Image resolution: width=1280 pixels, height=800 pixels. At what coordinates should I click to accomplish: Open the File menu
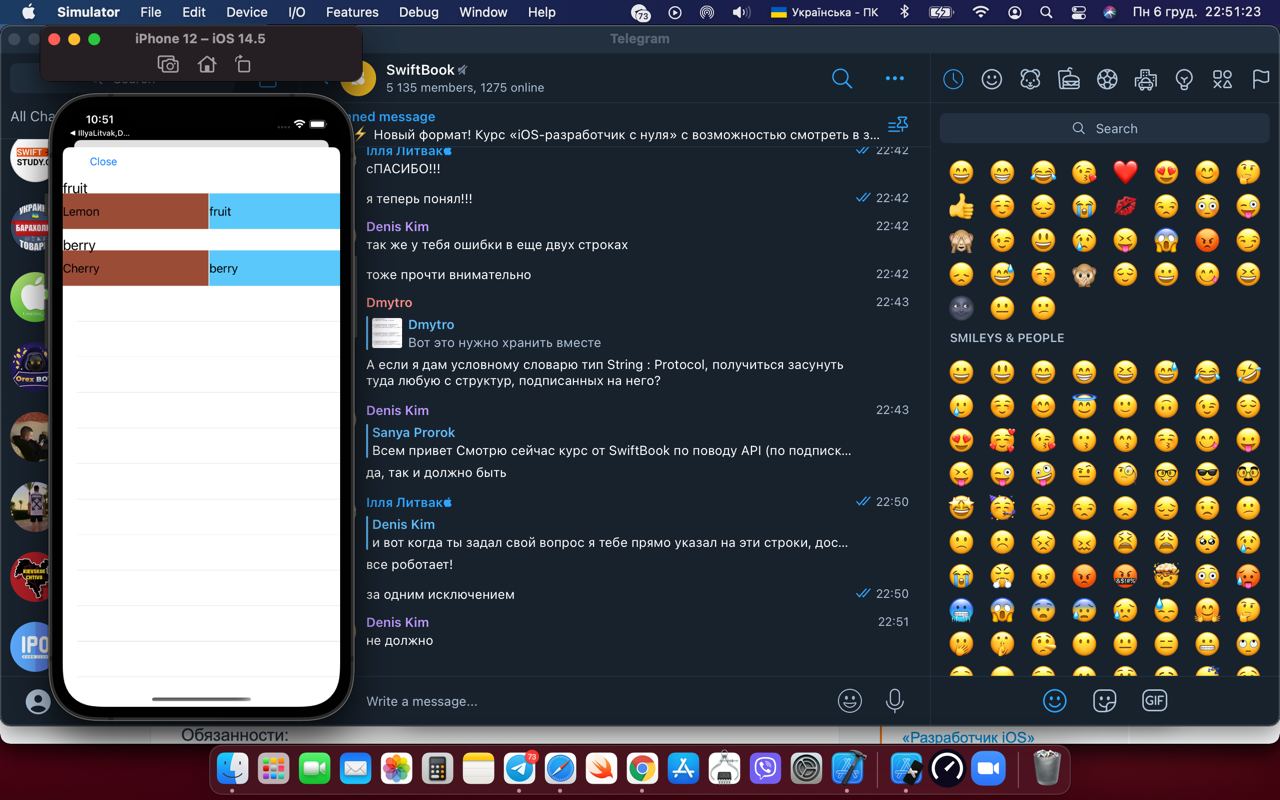[x=151, y=12]
